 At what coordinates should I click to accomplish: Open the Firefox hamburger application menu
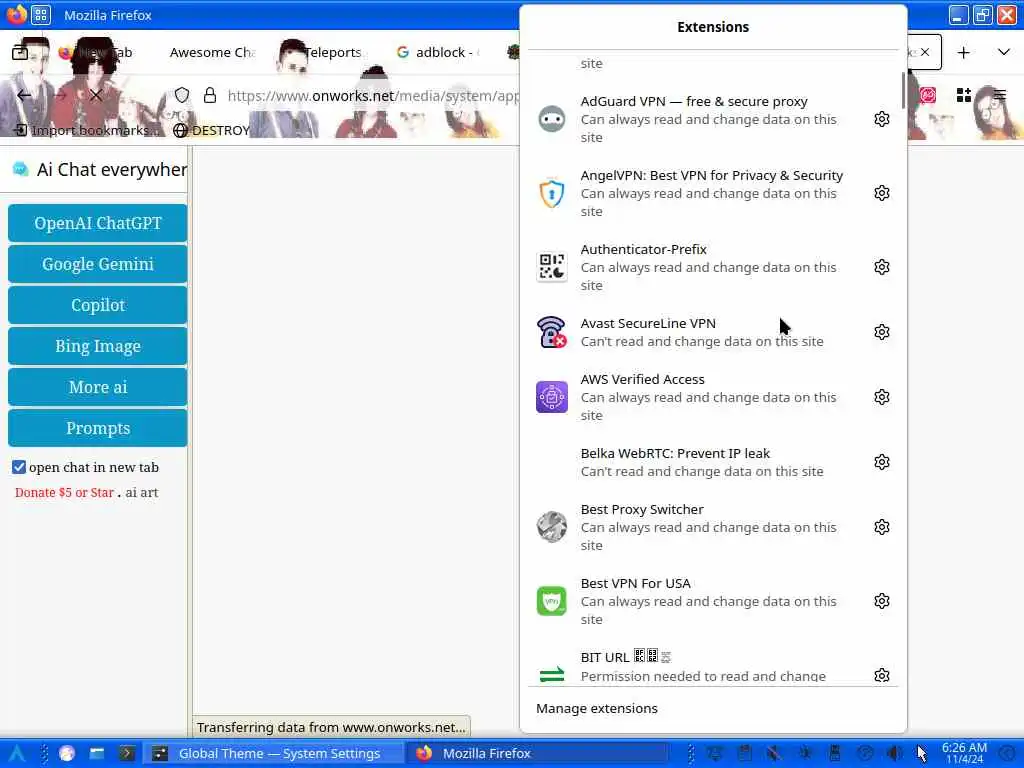click(999, 95)
